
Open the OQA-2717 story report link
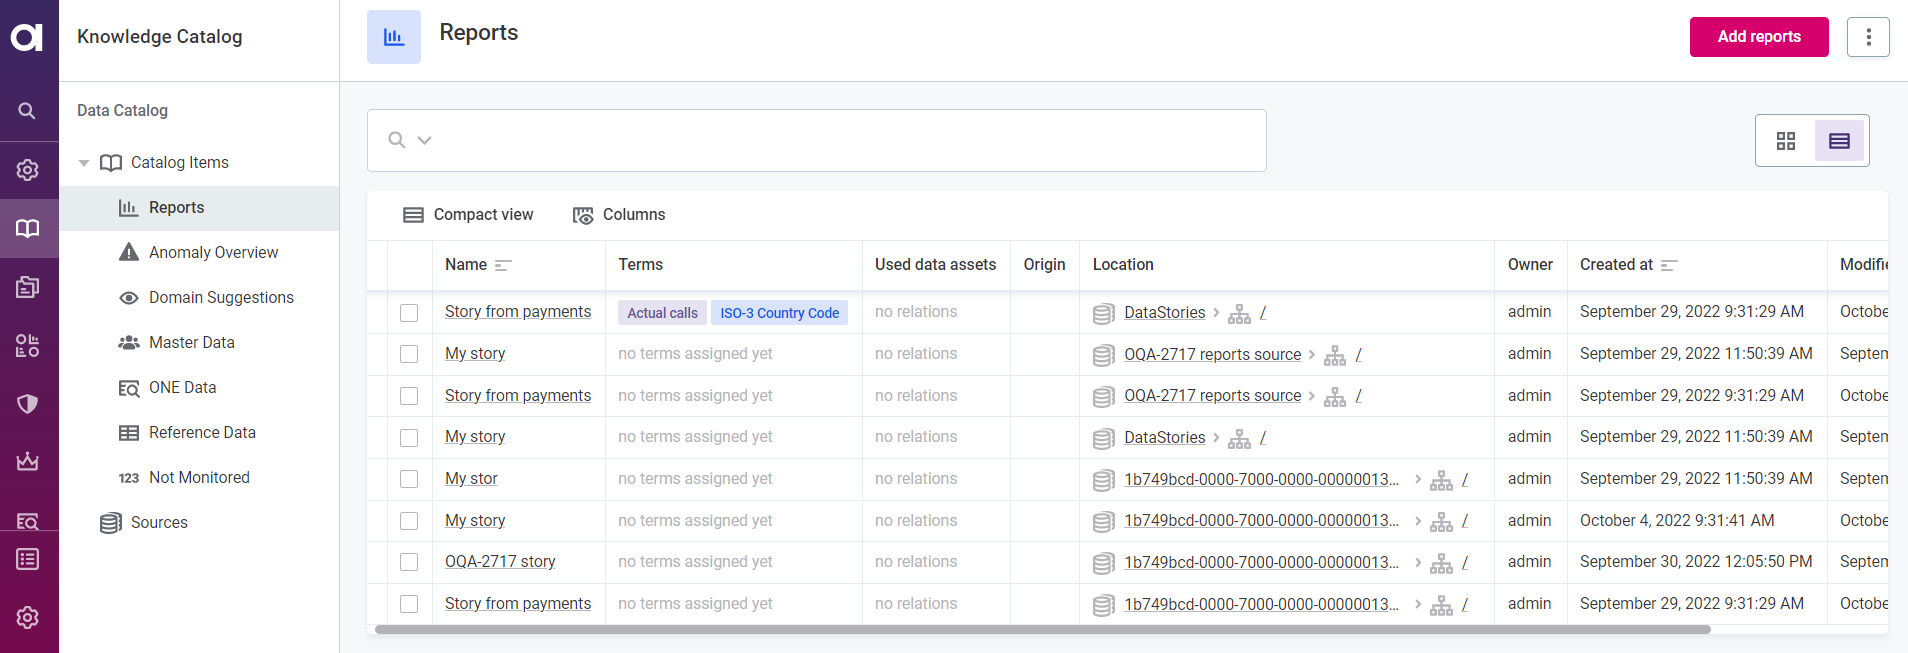(500, 562)
